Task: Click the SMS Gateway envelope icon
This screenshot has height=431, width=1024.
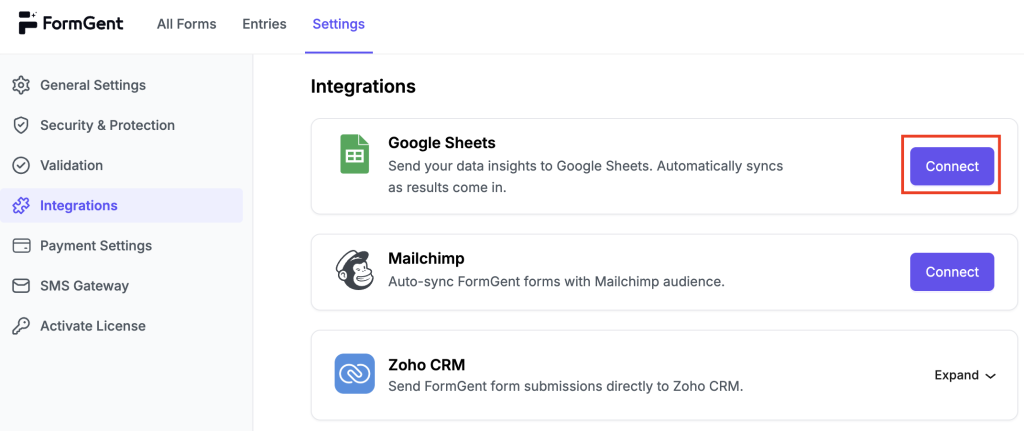Action: coord(22,286)
